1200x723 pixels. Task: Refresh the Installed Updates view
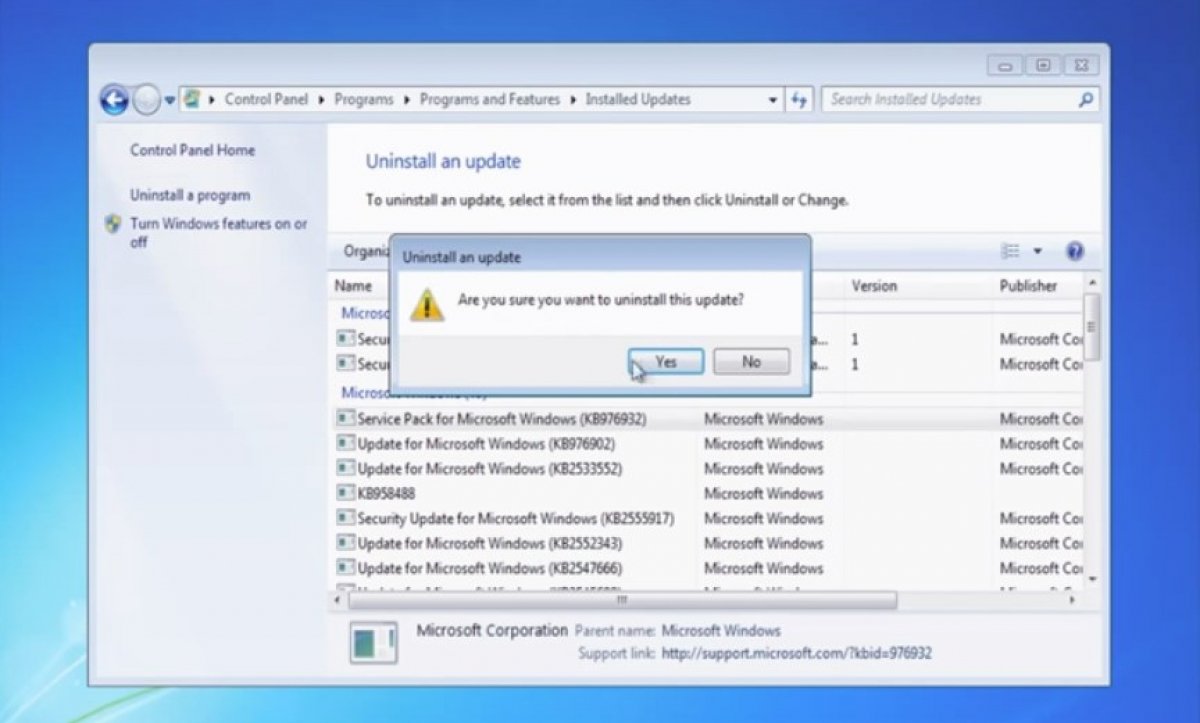pos(798,100)
